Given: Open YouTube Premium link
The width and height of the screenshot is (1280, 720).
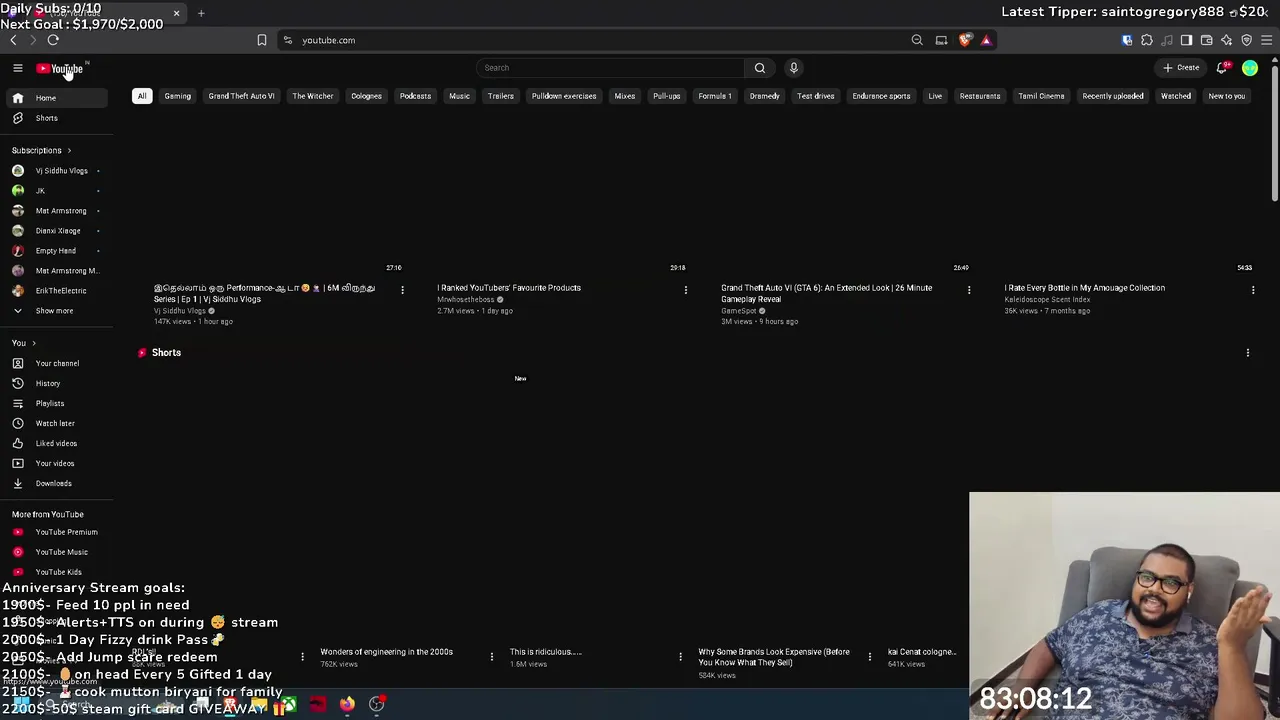Looking at the screenshot, I should pos(56,532).
